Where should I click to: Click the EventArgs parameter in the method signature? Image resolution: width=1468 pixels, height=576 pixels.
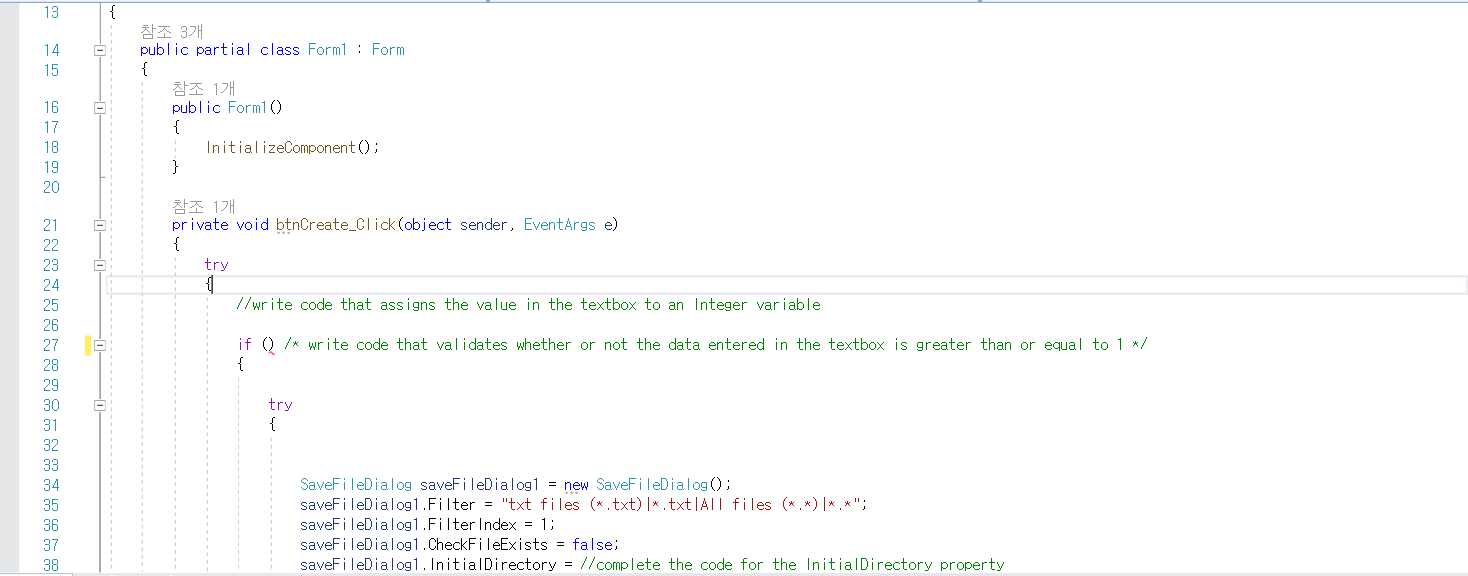[559, 224]
